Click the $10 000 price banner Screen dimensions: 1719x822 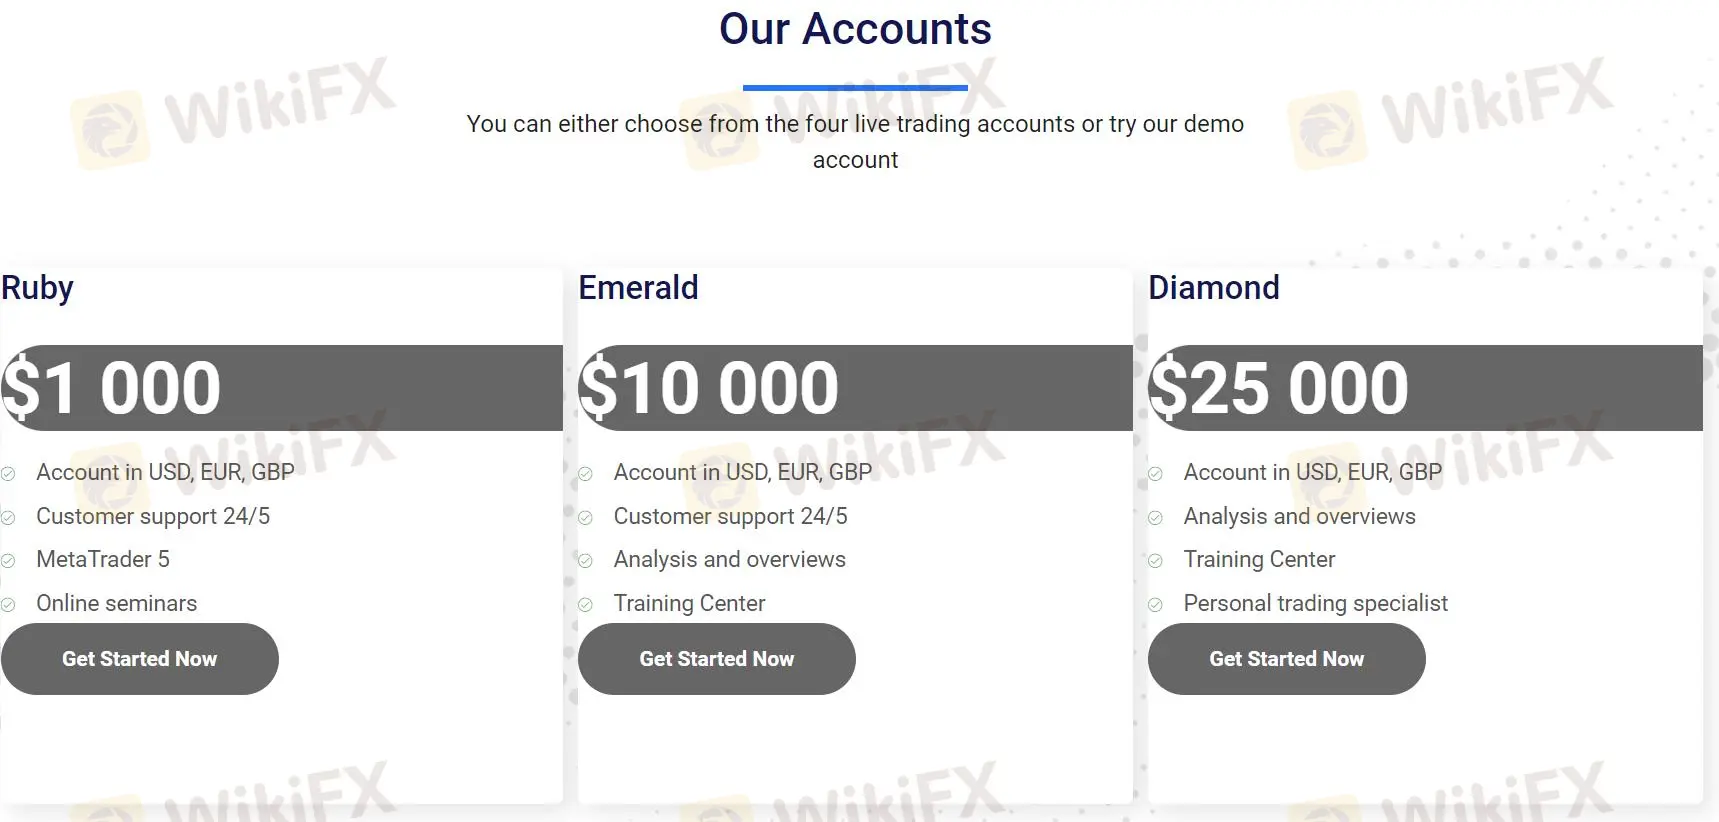pos(855,388)
